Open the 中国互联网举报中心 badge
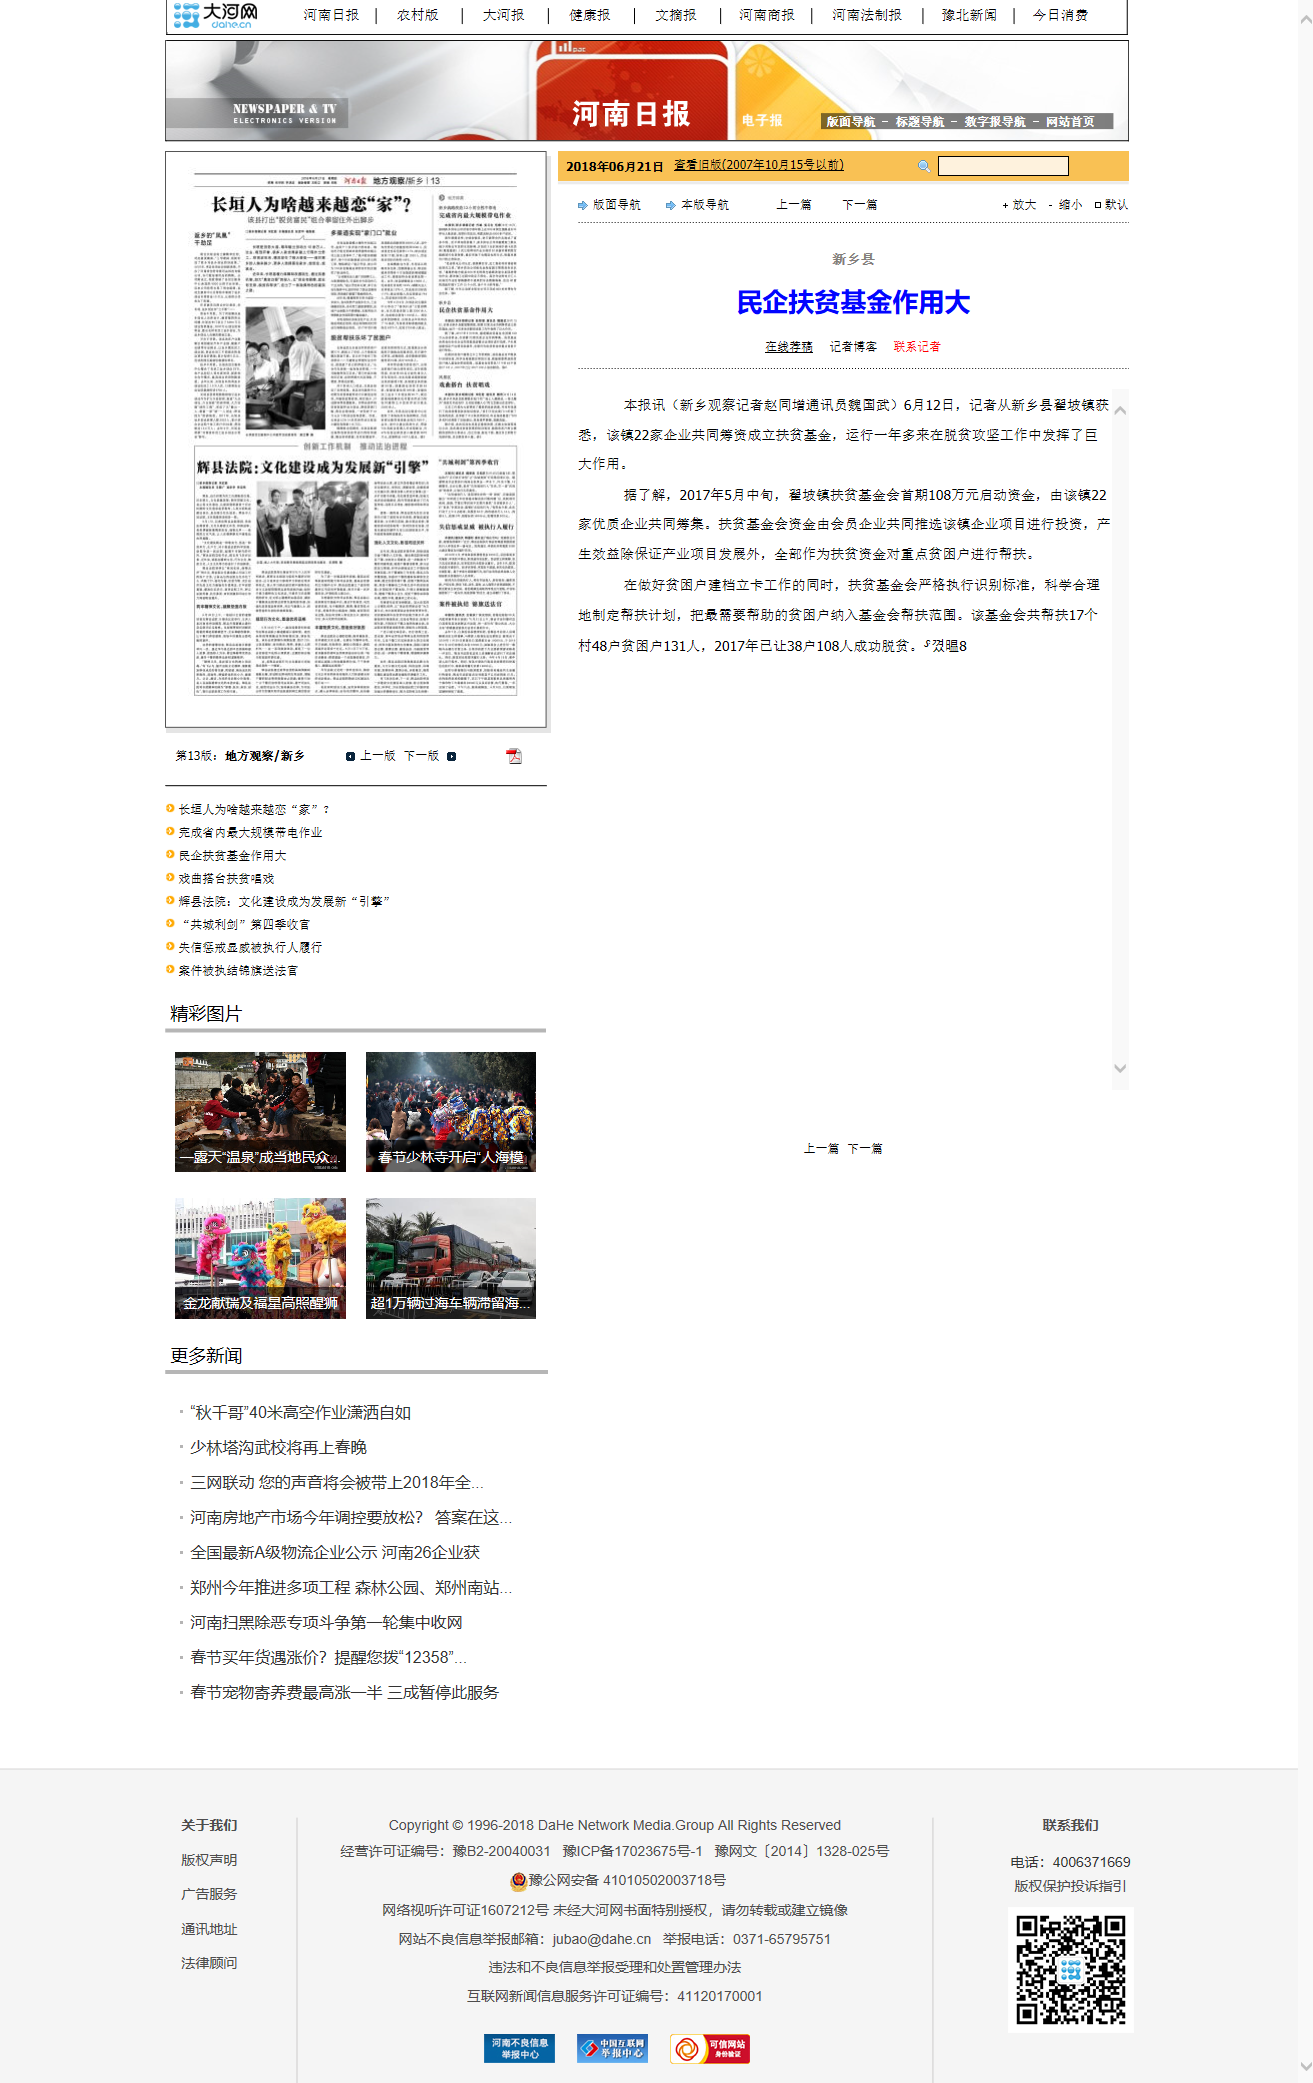Viewport: 1313px width, 2083px height. coord(612,2048)
